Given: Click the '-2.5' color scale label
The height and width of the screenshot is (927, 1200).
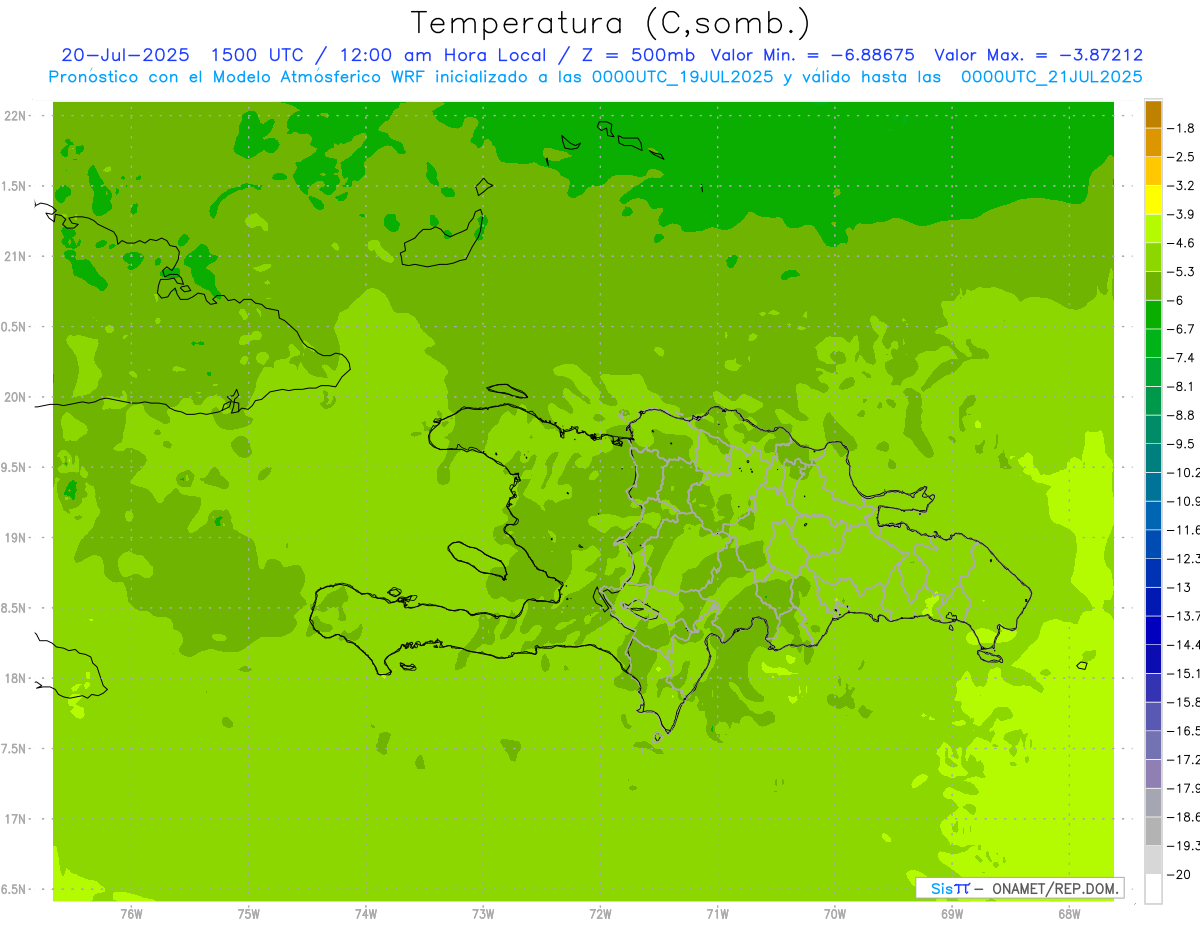Looking at the screenshot, I should coord(1181,157).
